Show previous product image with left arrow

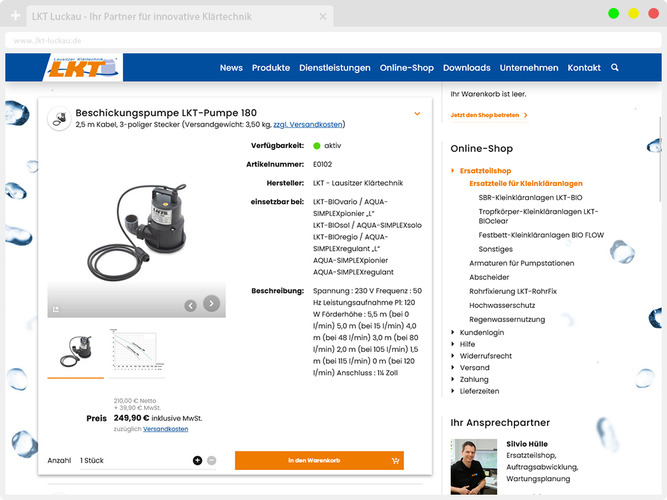tap(191, 306)
